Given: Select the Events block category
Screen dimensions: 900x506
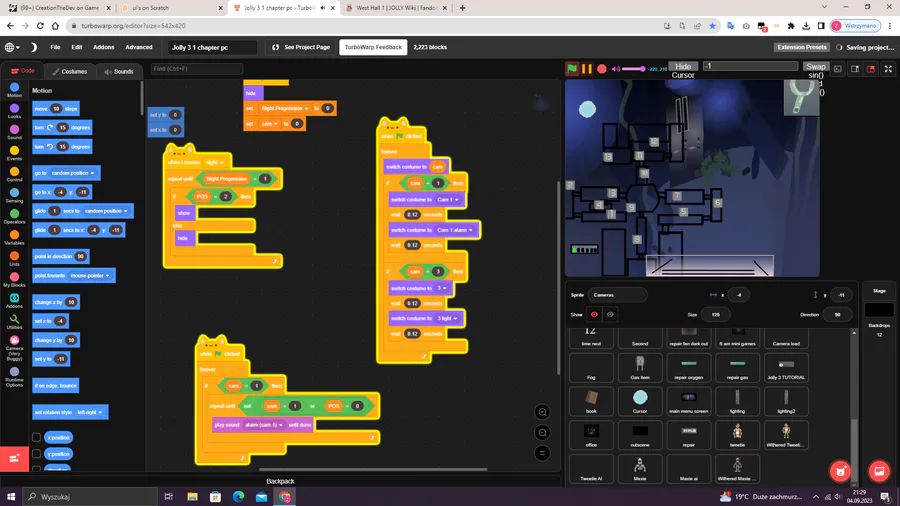Looking at the screenshot, I should 14,154.
